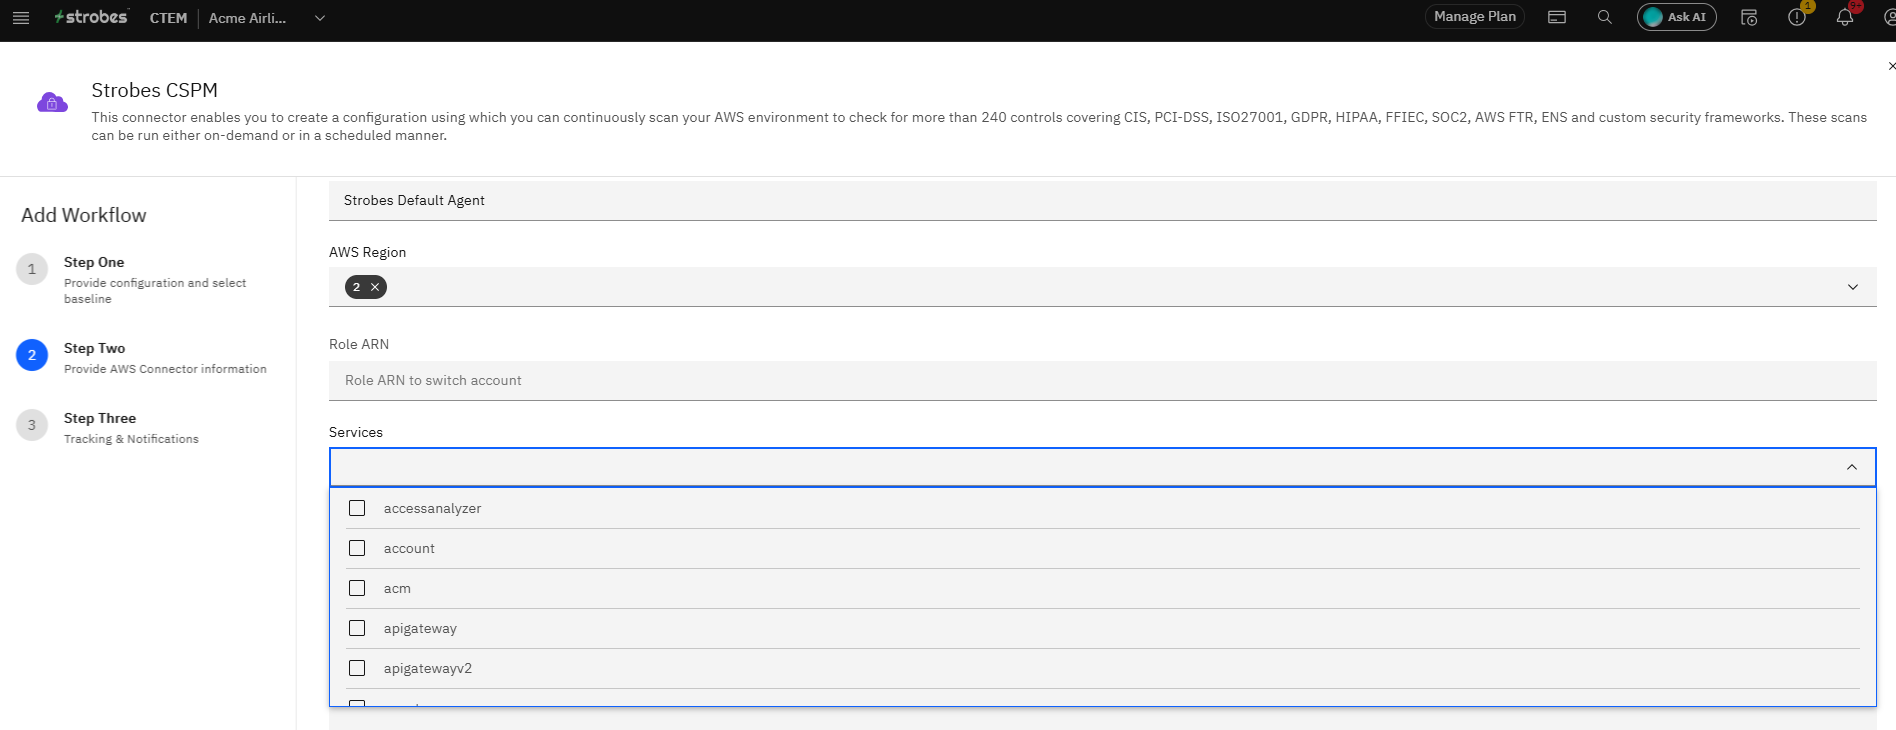Screen dimensions: 1896x730
Task: Check the acm service
Action: click(x=357, y=588)
